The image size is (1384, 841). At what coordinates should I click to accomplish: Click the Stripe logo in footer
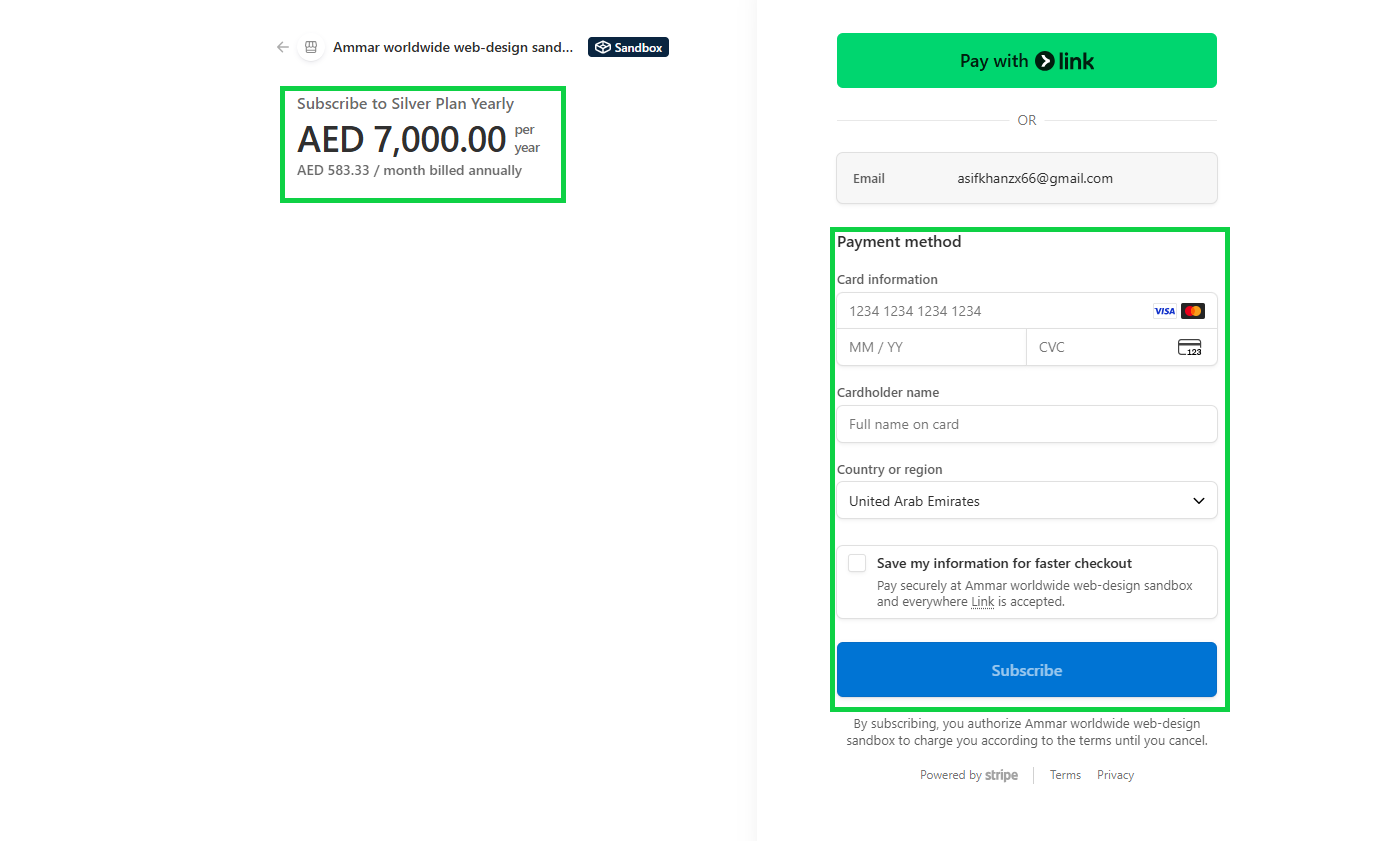[1001, 775]
